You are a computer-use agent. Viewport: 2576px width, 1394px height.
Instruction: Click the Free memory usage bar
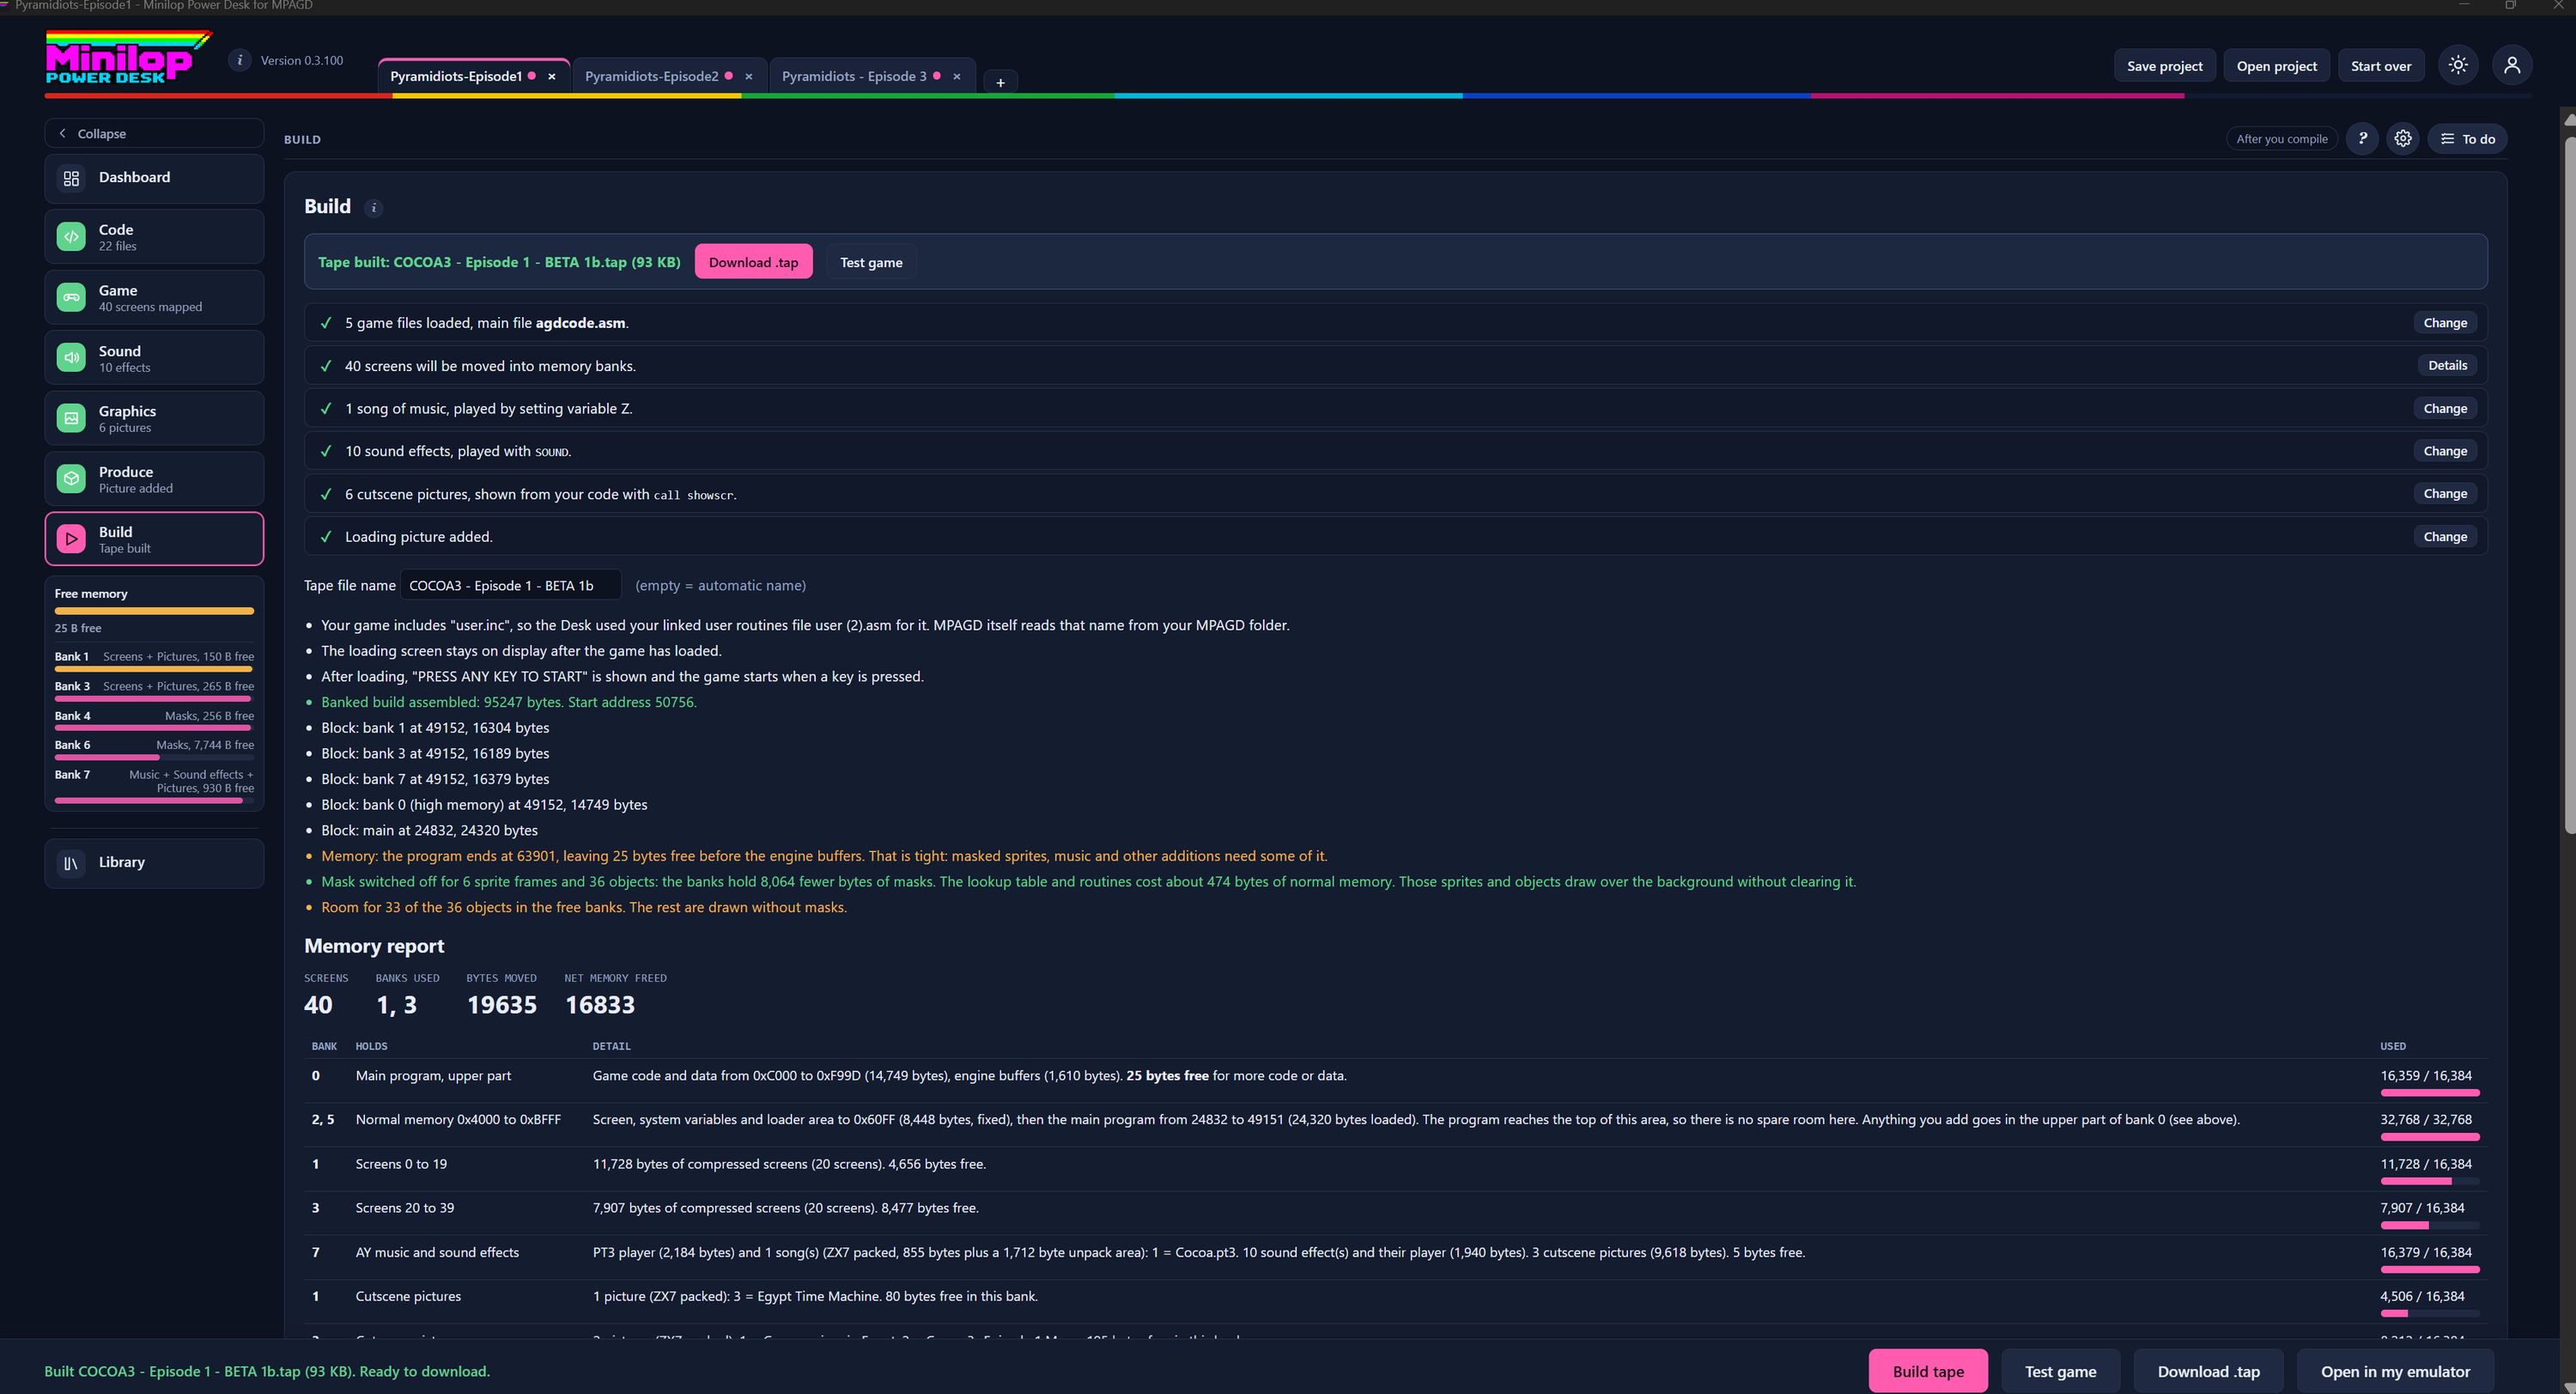click(x=154, y=611)
